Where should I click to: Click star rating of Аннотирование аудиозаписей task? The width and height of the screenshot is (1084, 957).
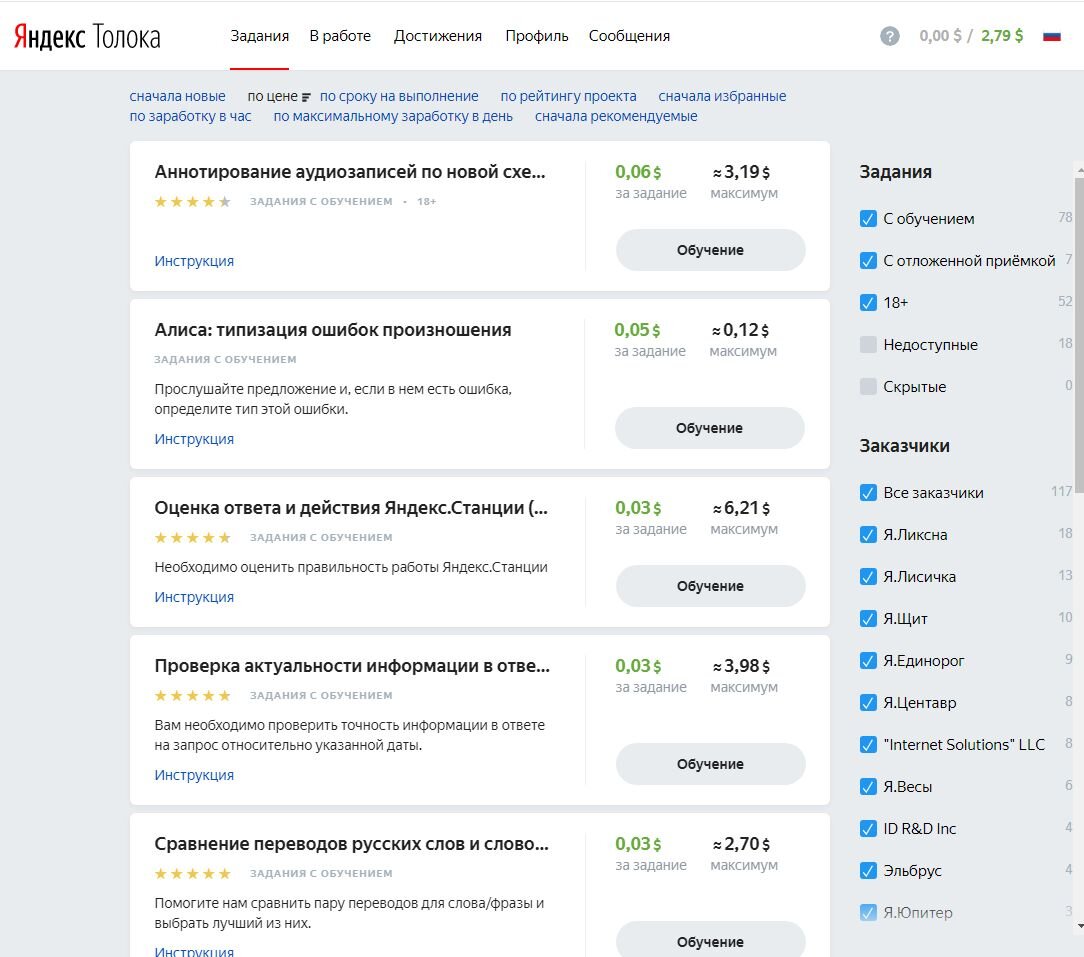pyautogui.click(x=192, y=202)
